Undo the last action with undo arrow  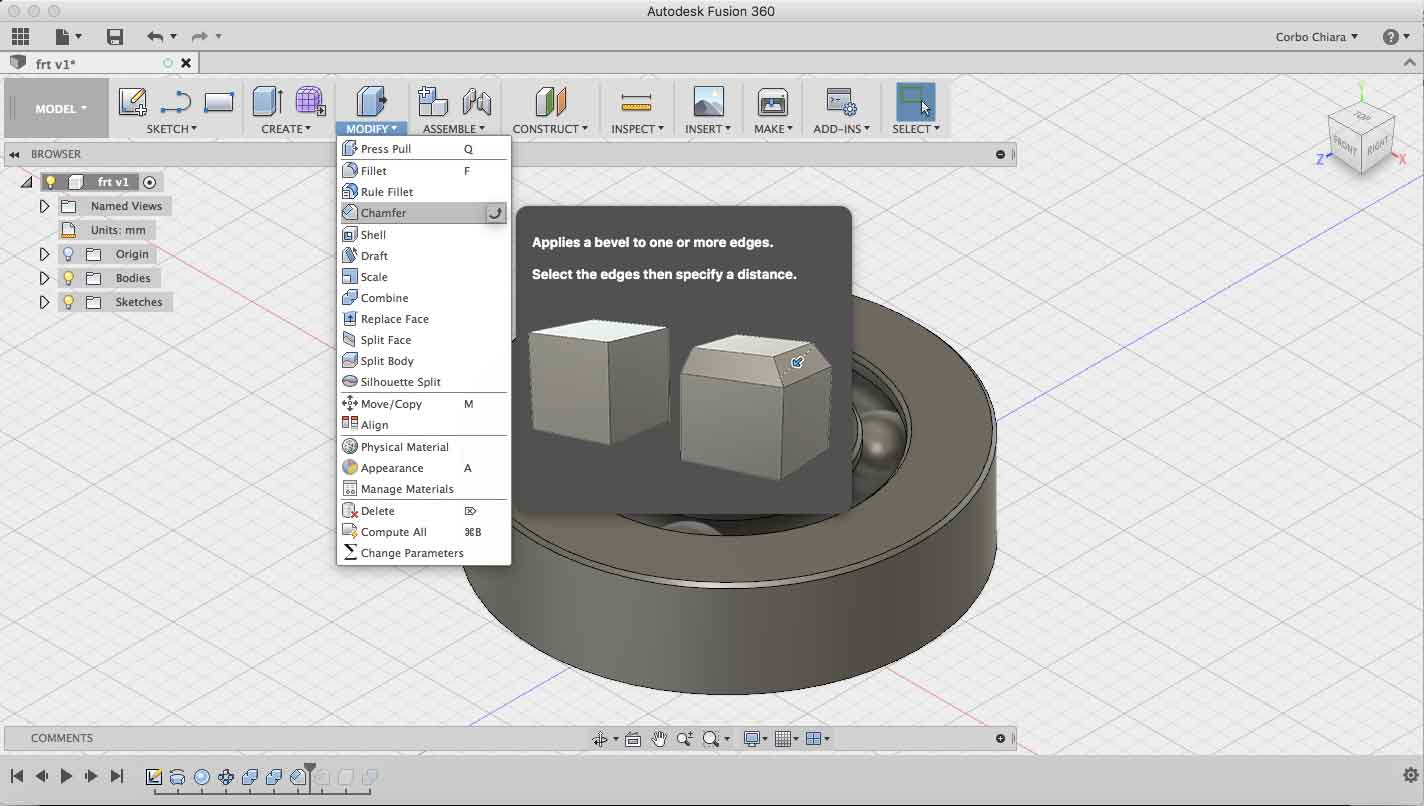click(x=155, y=37)
